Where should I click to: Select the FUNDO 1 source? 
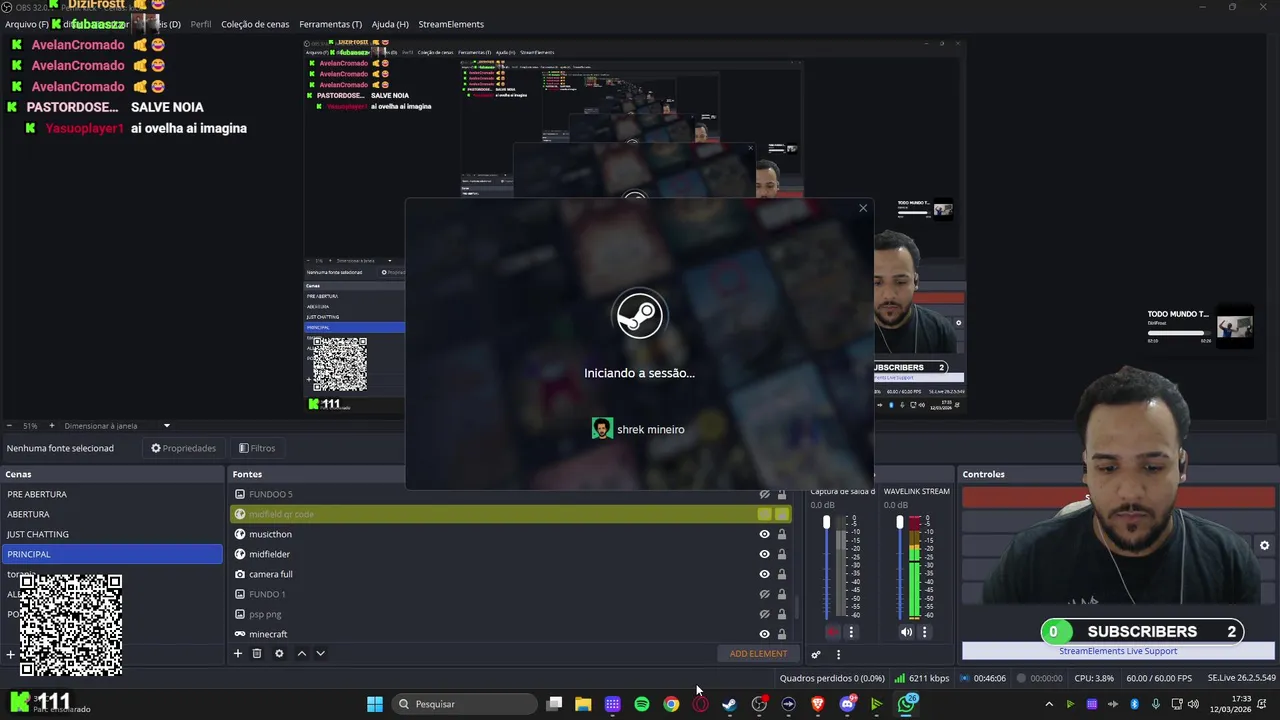[x=267, y=594]
